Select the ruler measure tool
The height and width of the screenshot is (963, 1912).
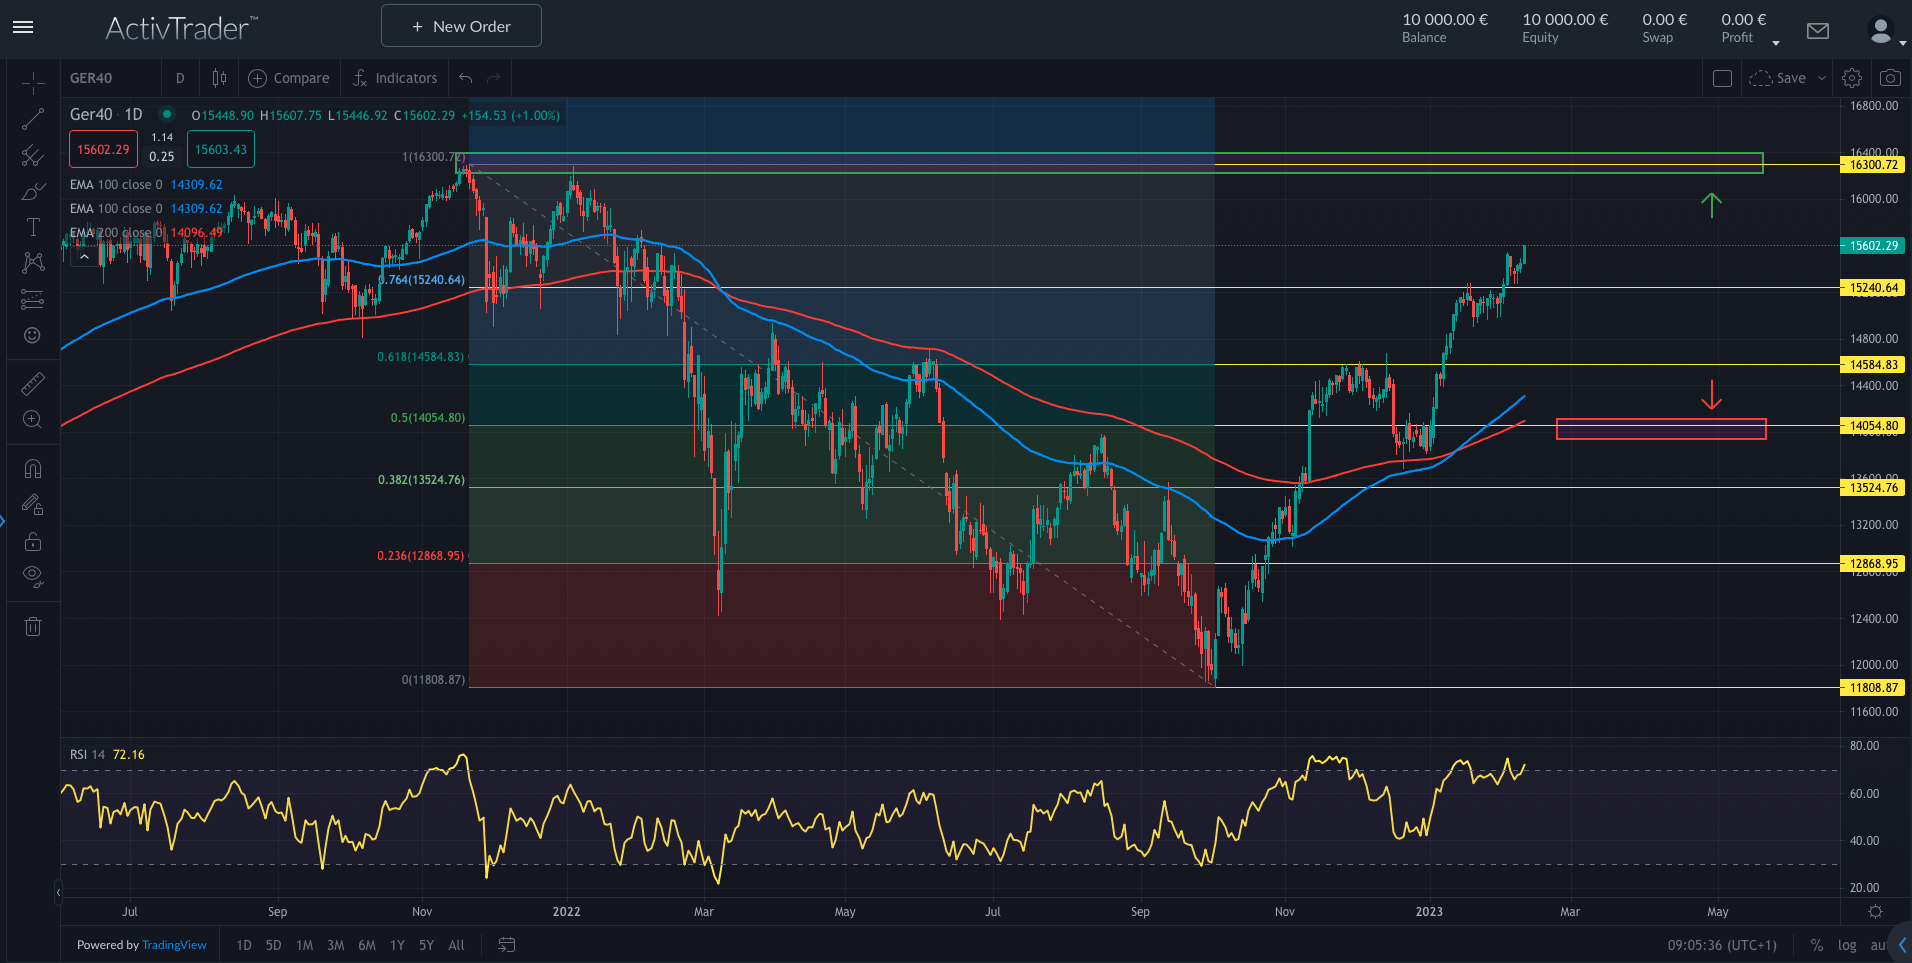tap(33, 383)
